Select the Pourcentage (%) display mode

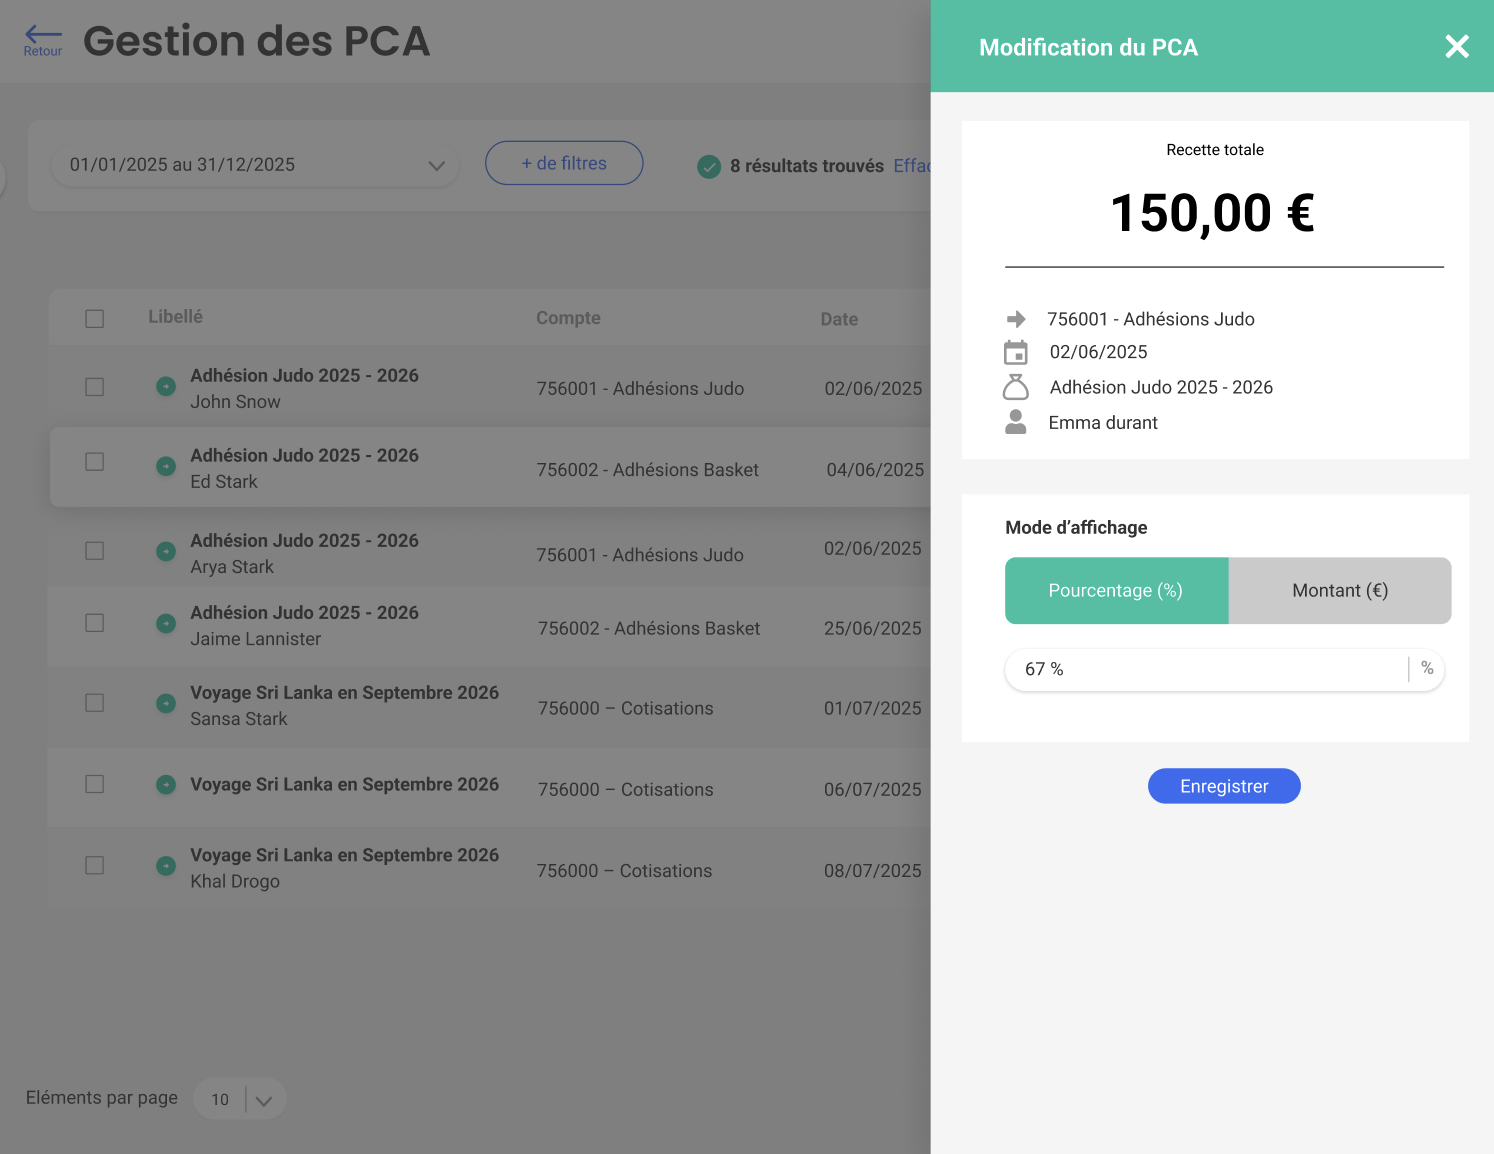(1116, 591)
